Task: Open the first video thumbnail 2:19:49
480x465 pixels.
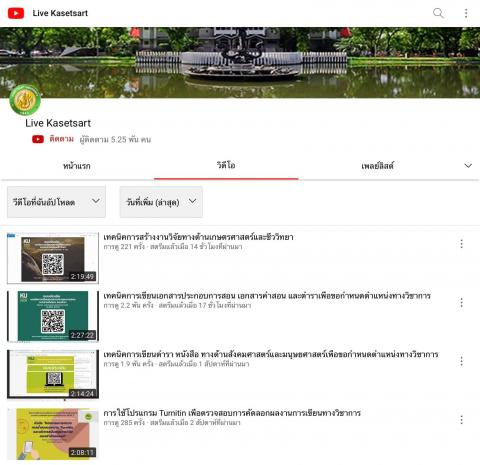Action: coord(53,258)
